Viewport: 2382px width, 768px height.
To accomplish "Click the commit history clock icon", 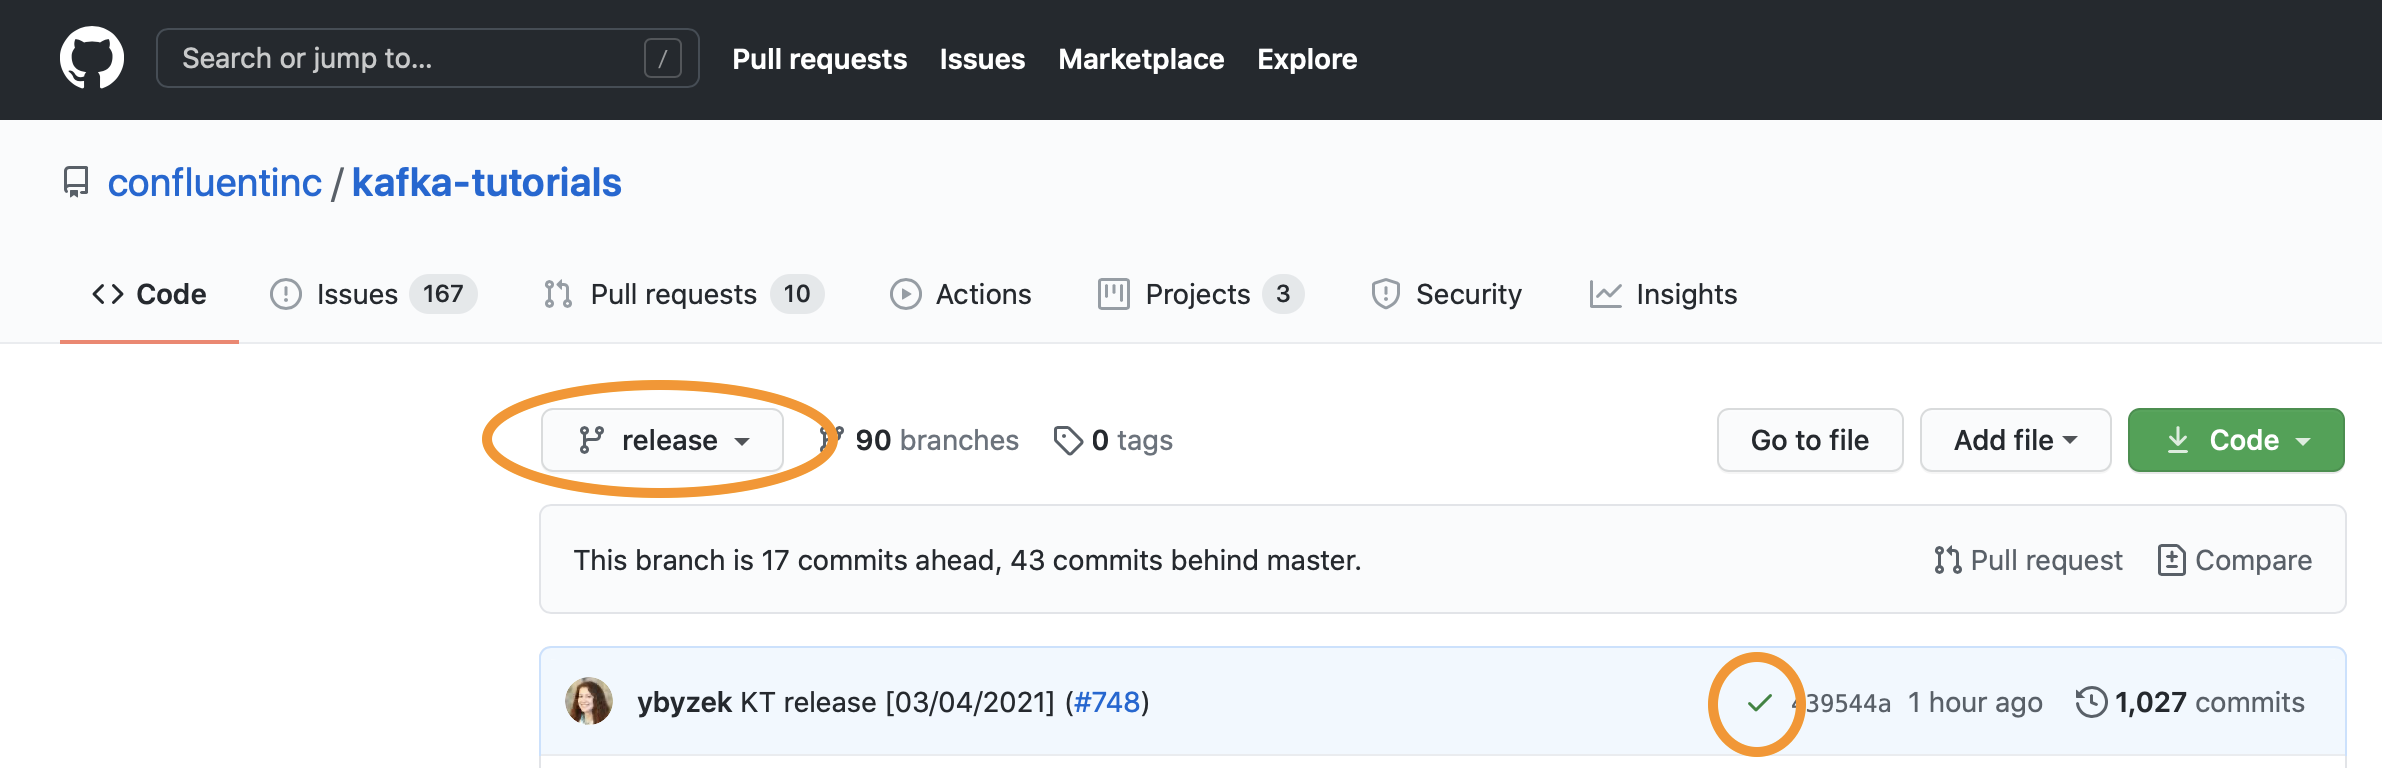I will point(2091,702).
